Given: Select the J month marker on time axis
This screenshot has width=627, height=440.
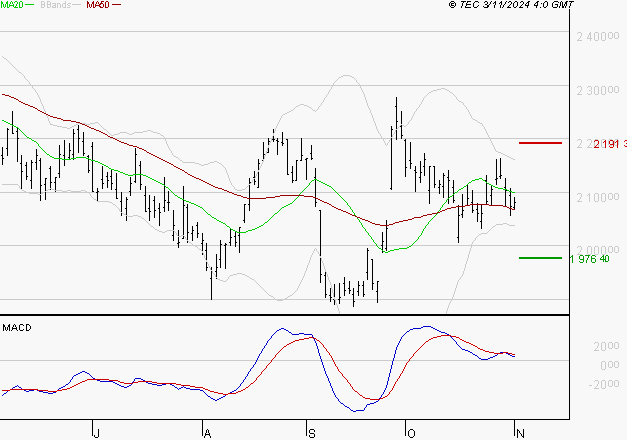Looking at the screenshot, I should 97,432.
